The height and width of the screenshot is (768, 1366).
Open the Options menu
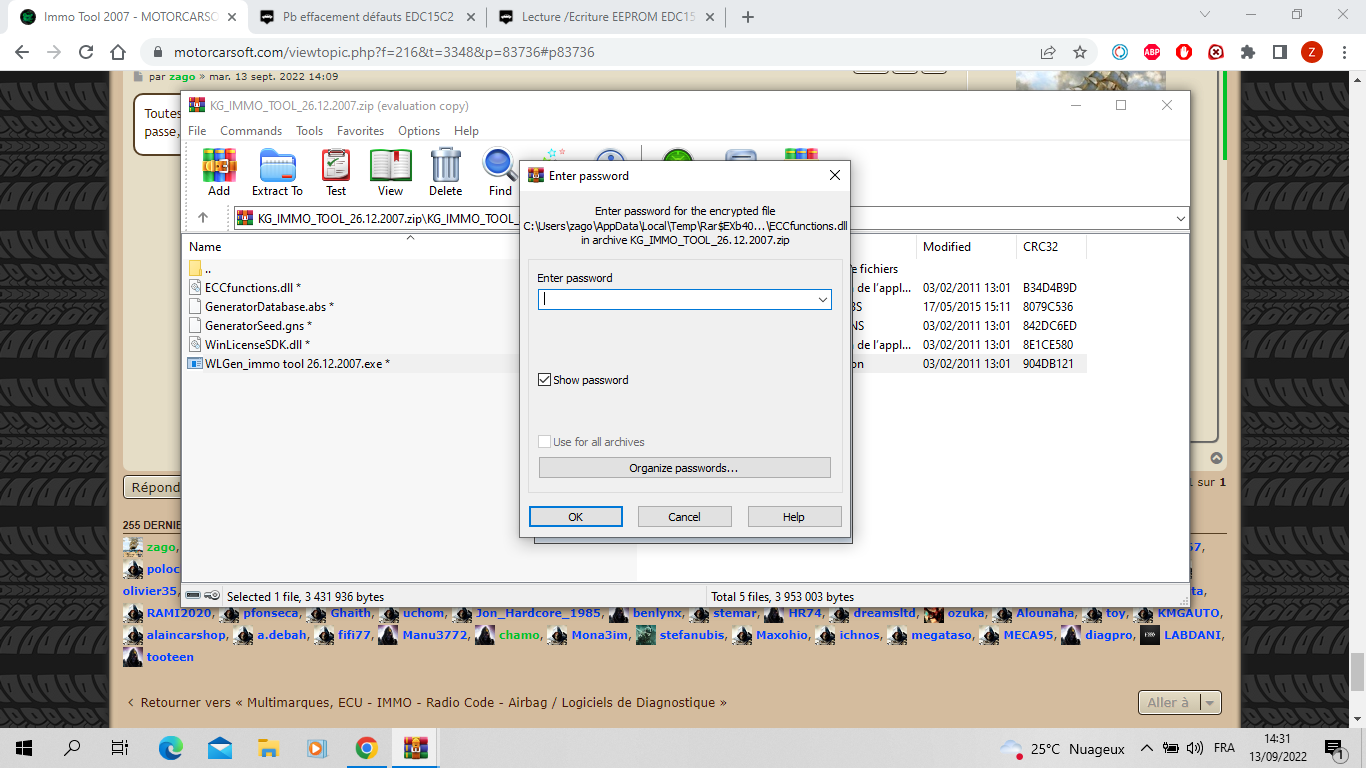click(419, 131)
